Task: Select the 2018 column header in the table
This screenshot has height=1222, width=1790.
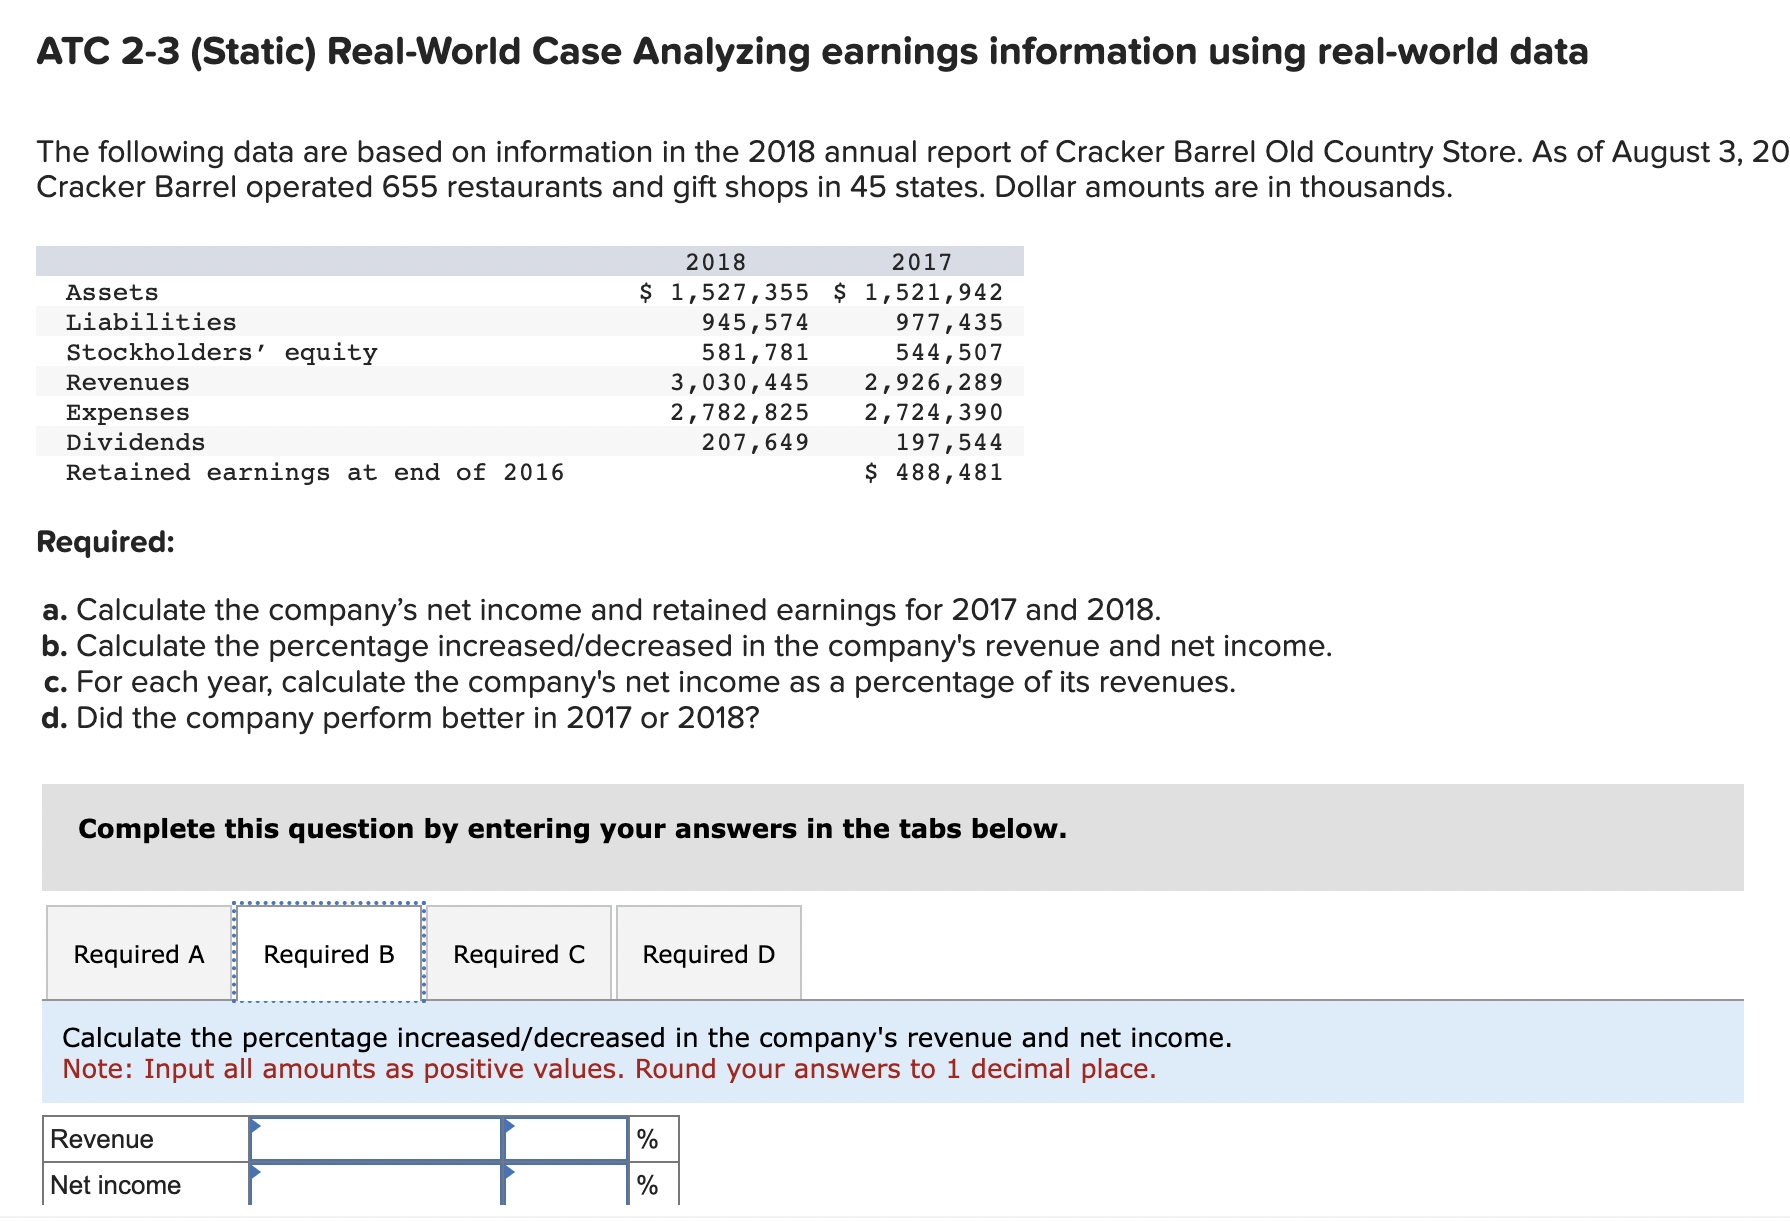Action: point(714,262)
